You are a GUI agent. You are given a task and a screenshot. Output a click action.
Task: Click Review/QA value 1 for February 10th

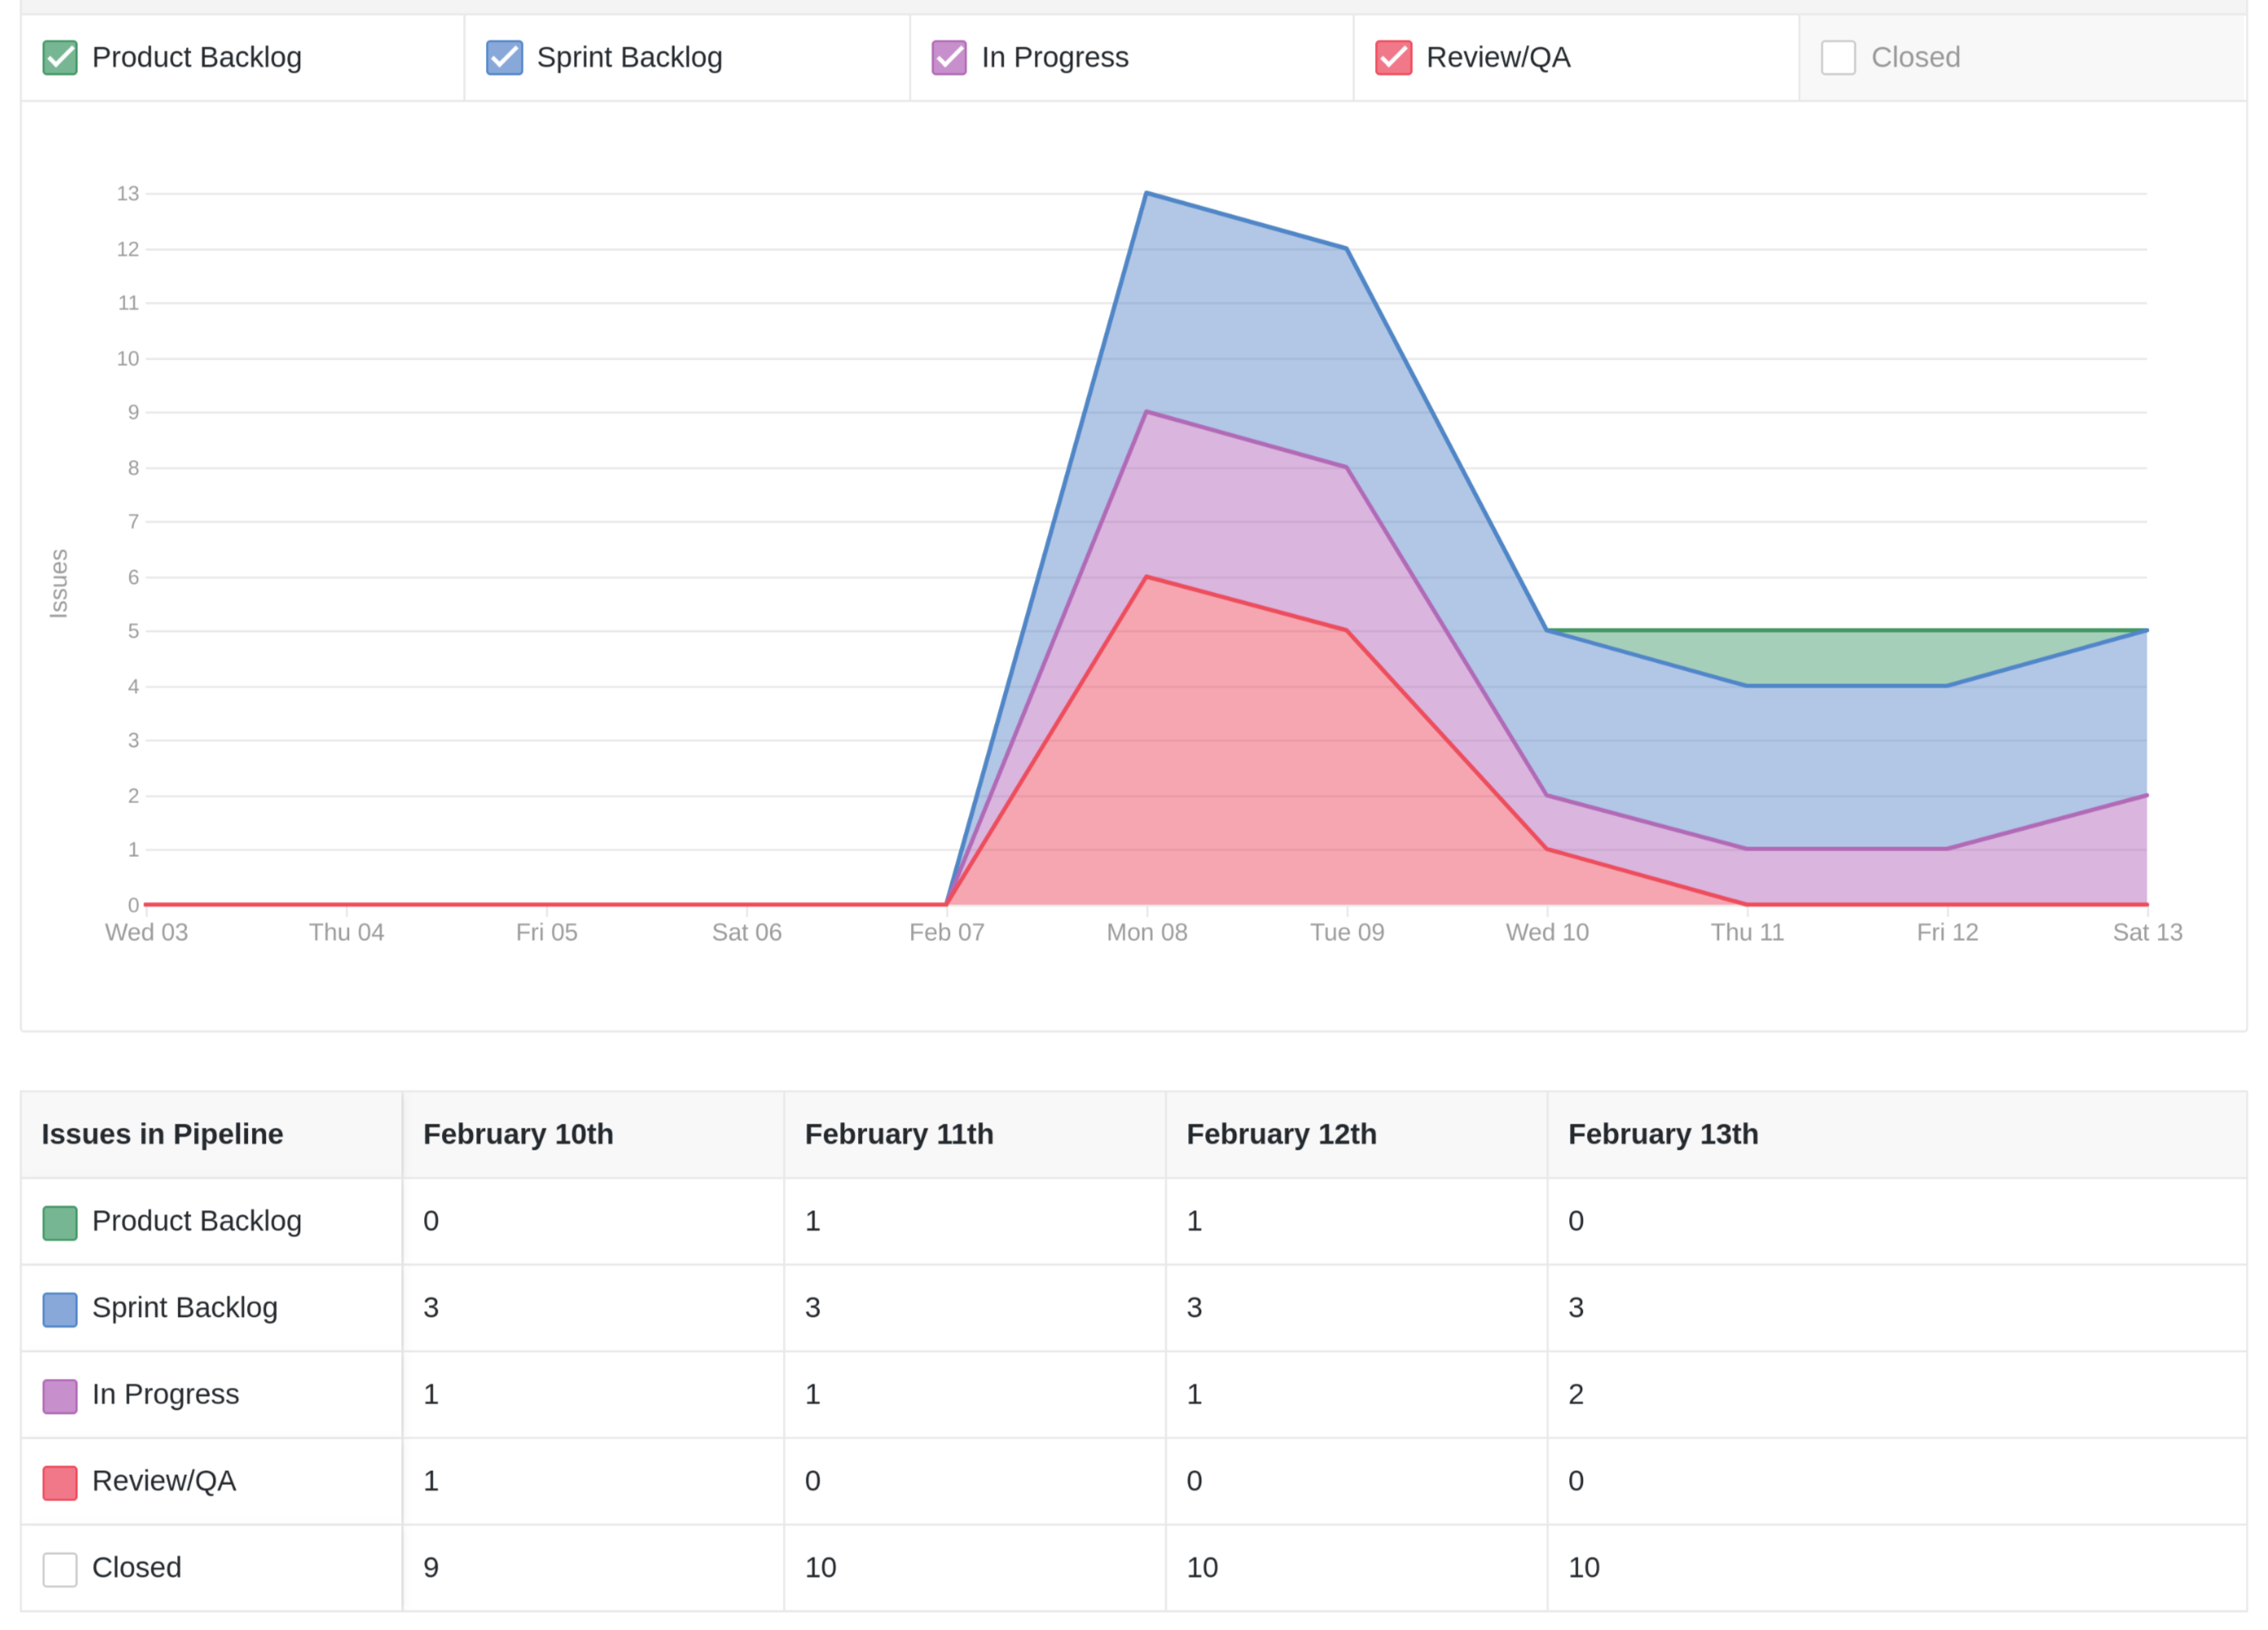pyautogui.click(x=431, y=1481)
